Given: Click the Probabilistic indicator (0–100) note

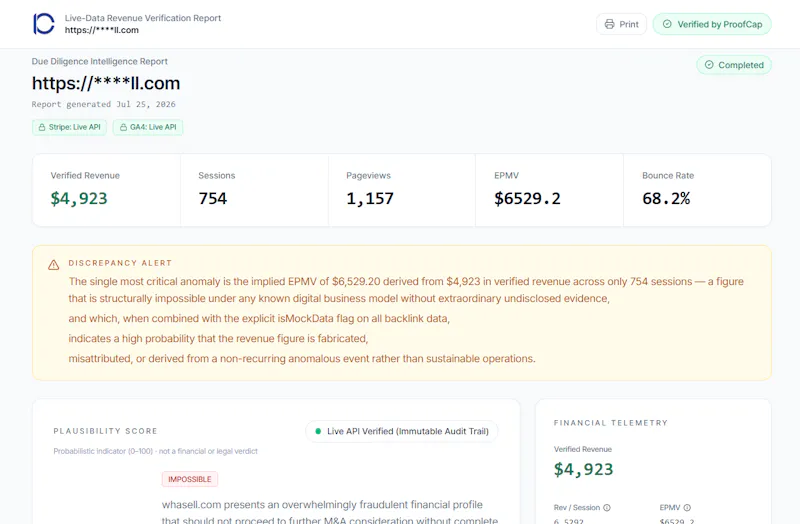Looking at the screenshot, I should (x=156, y=451).
